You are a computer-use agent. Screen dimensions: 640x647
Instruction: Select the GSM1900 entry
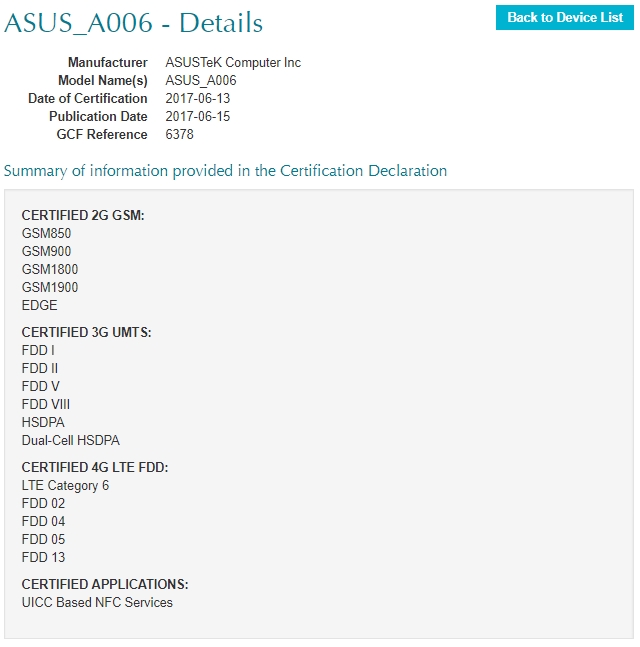click(50, 287)
